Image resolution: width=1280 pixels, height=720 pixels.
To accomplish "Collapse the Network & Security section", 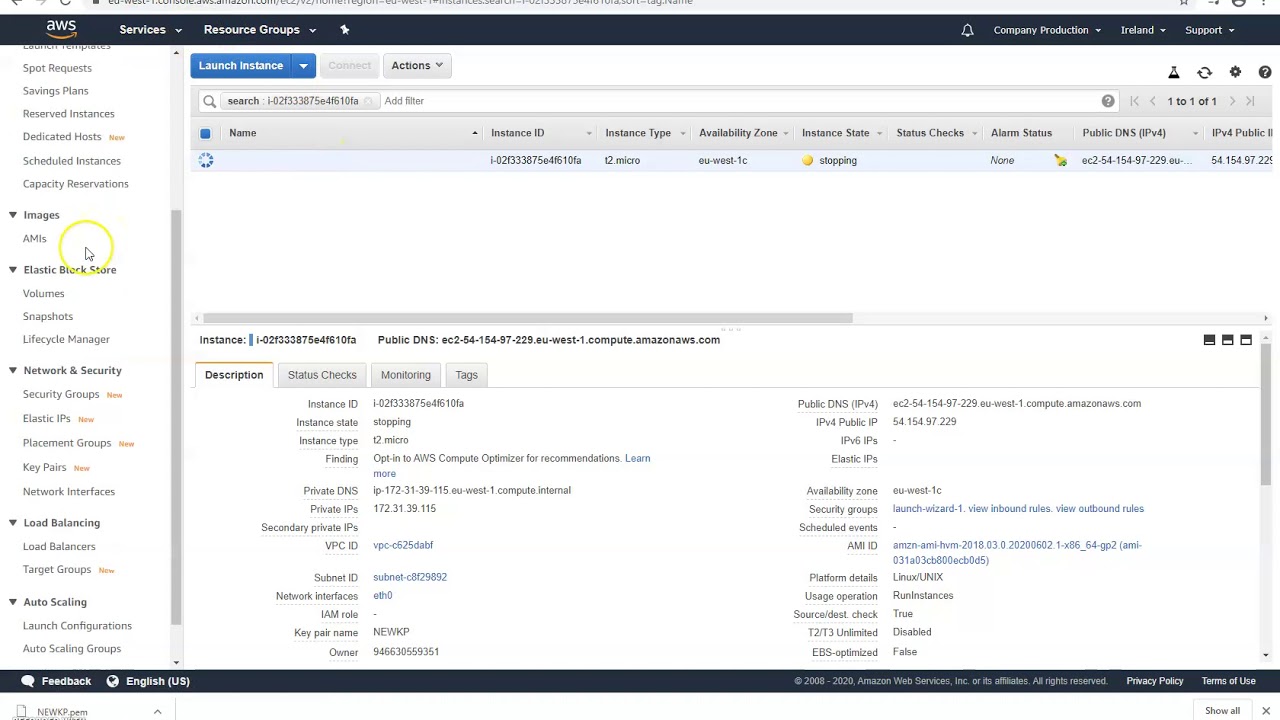I will (x=13, y=370).
